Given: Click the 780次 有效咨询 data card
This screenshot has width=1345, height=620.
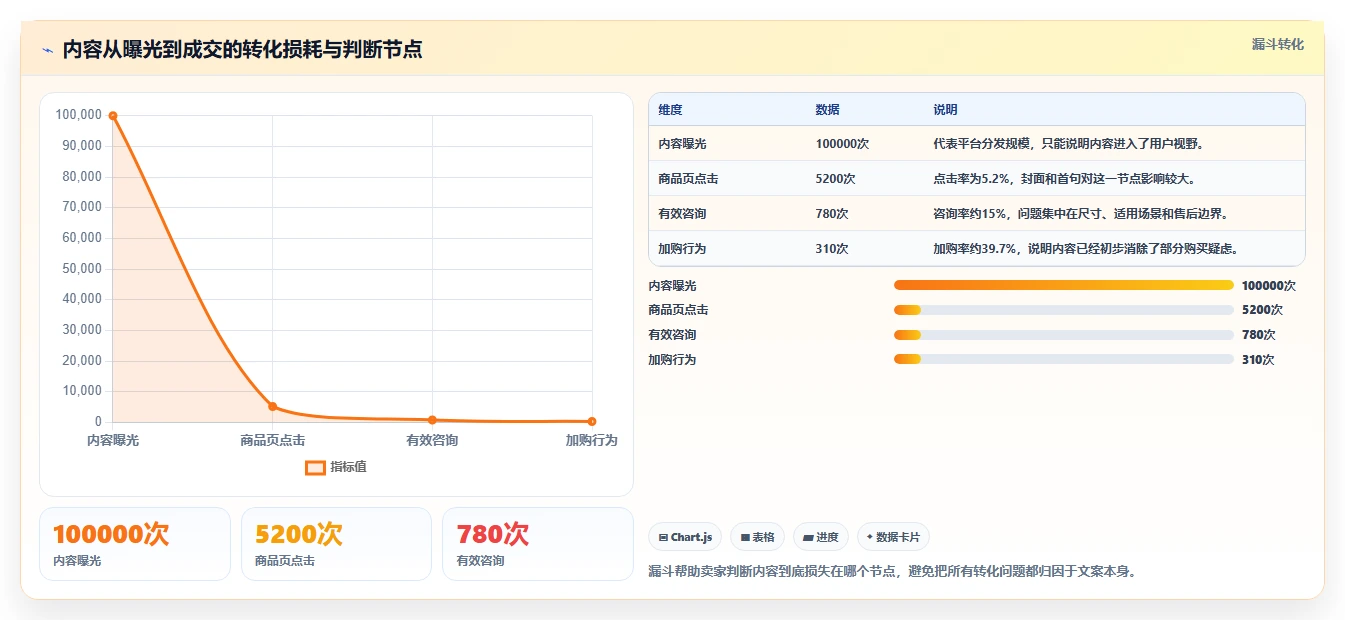Looking at the screenshot, I should point(538,544).
